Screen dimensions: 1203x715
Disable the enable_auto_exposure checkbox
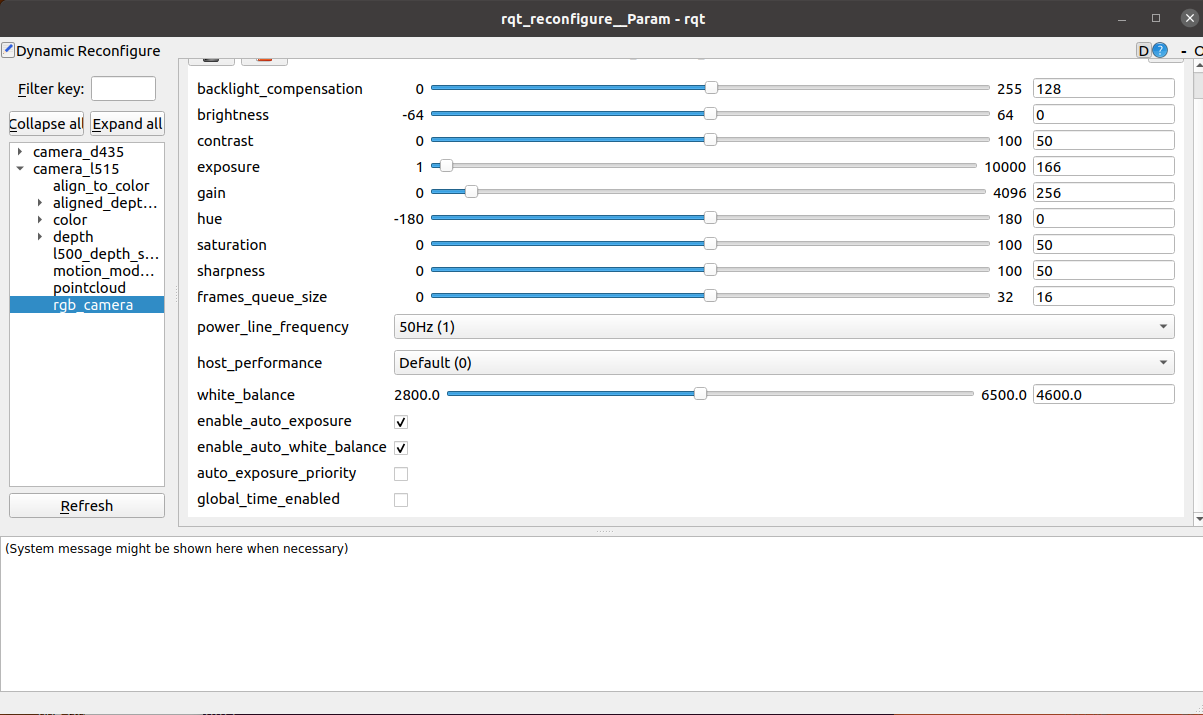(x=400, y=421)
